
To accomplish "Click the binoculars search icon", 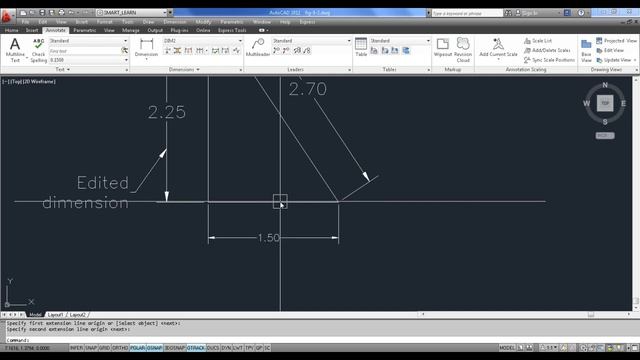I will point(508,13).
